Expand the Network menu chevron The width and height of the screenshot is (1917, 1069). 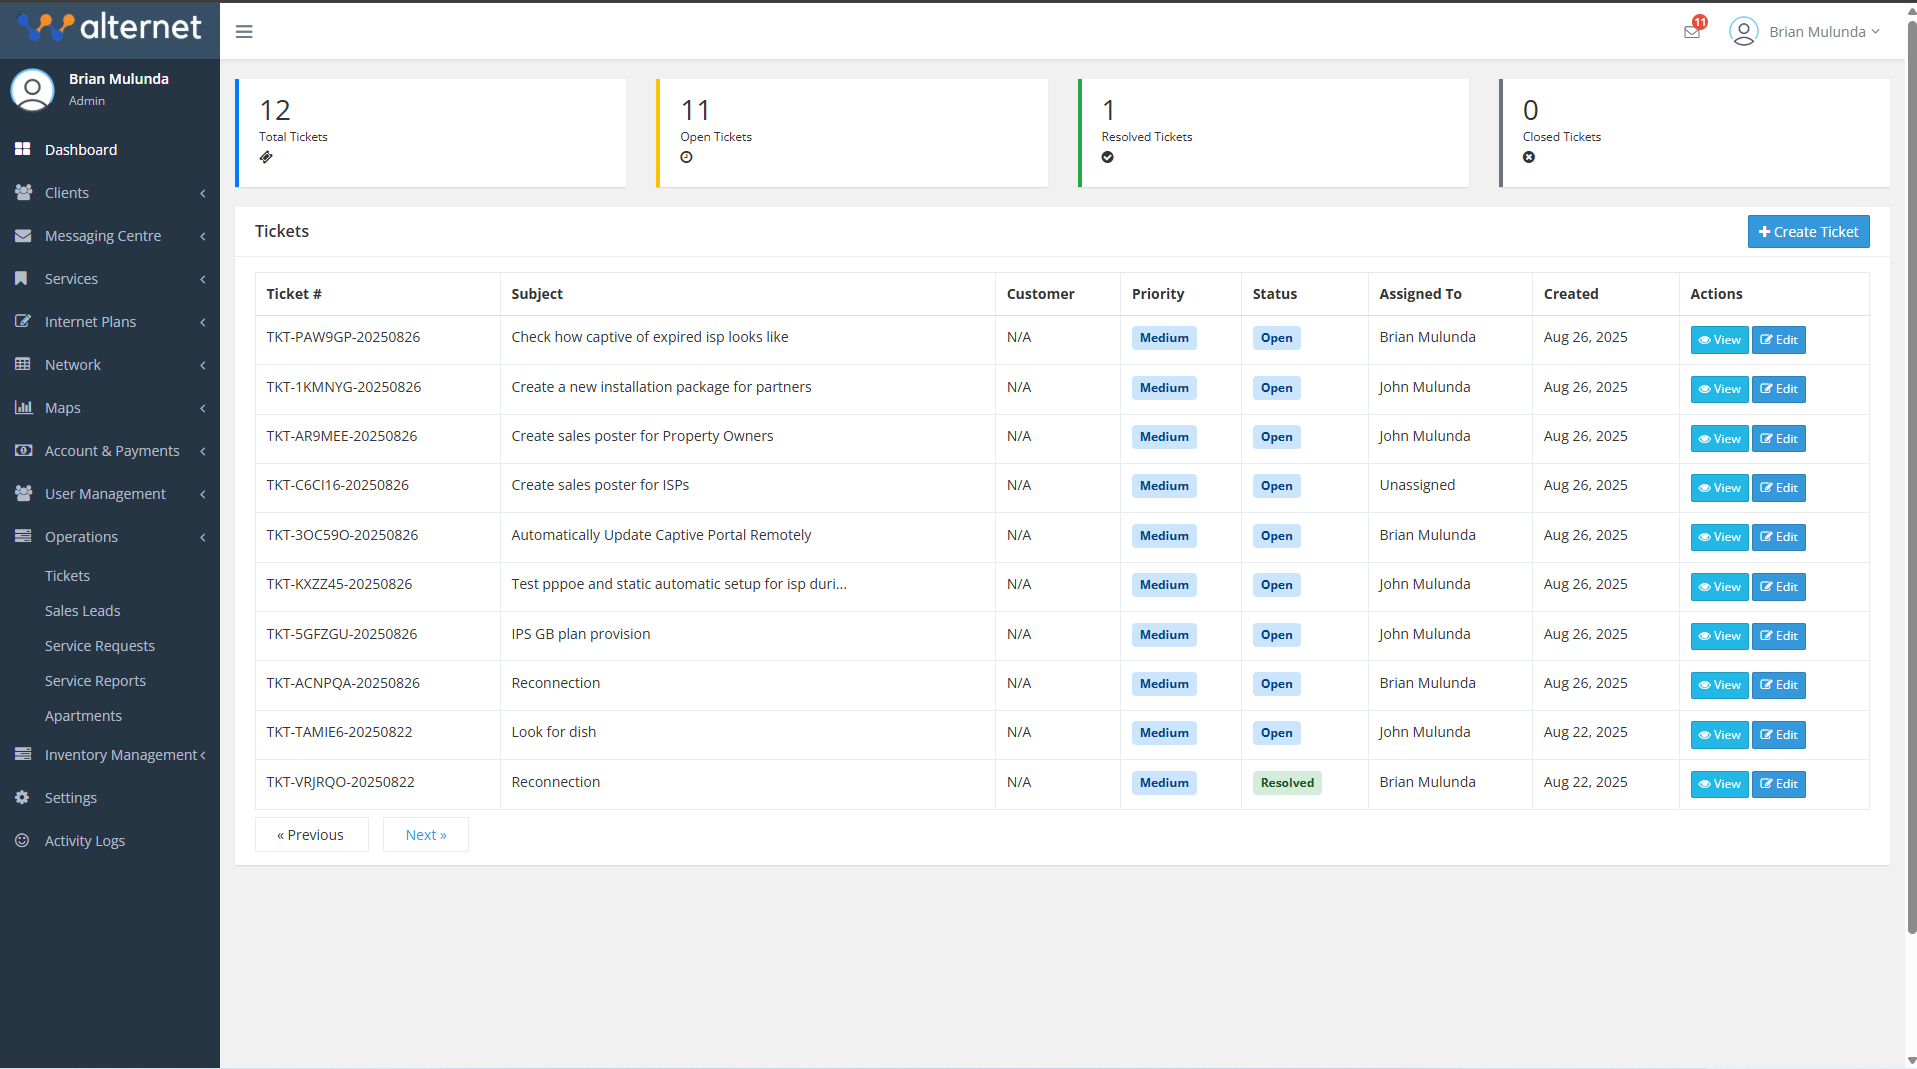tap(203, 365)
